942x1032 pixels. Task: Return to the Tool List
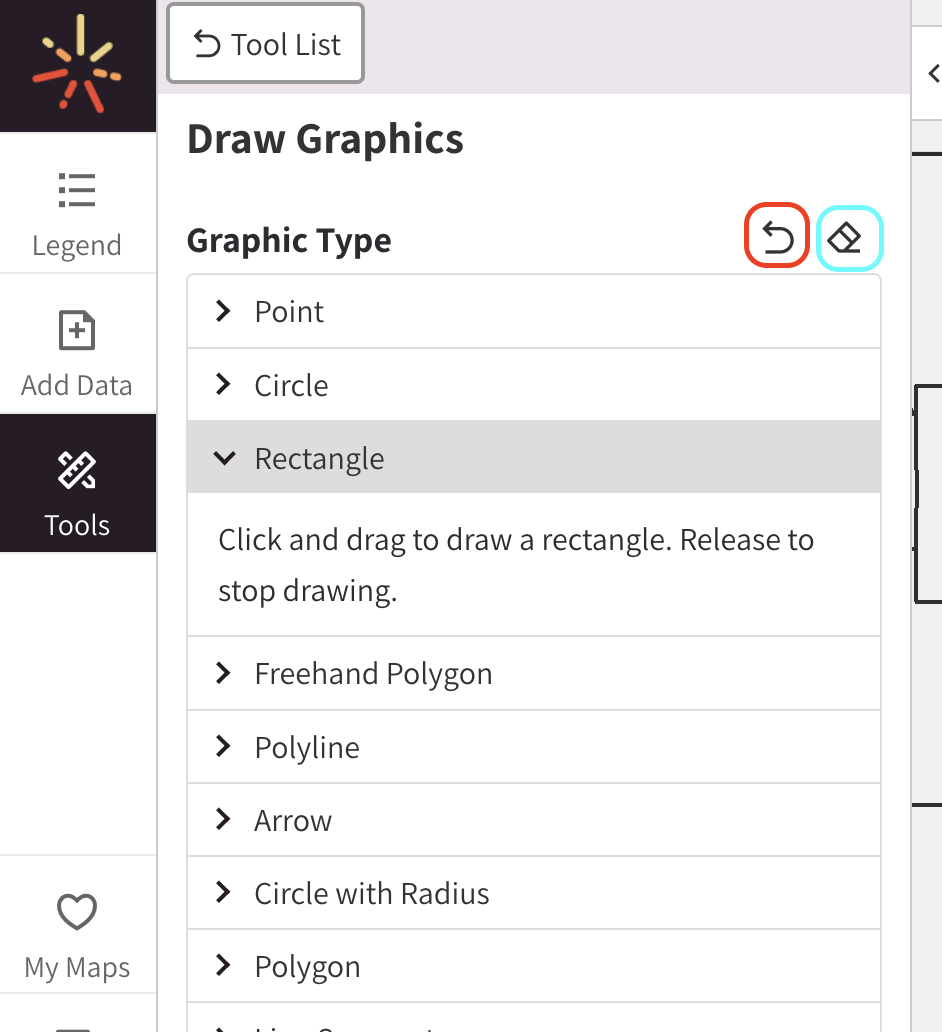click(x=264, y=43)
